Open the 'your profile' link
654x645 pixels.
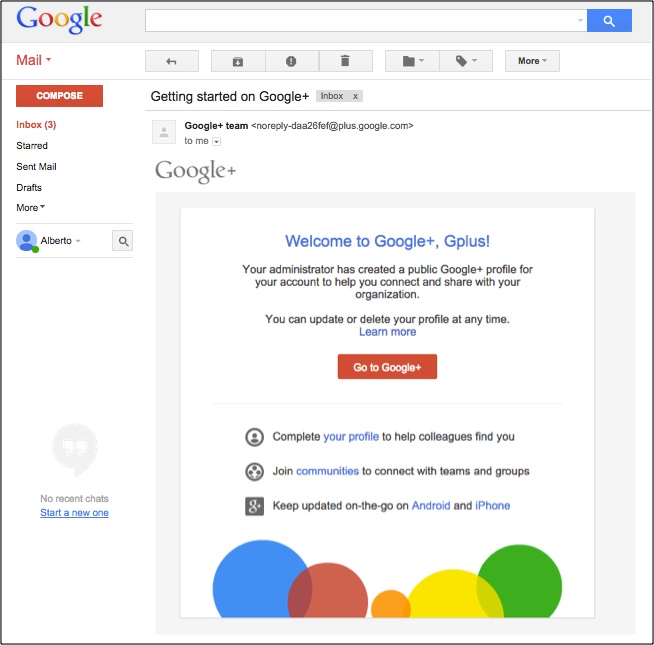[x=351, y=436]
